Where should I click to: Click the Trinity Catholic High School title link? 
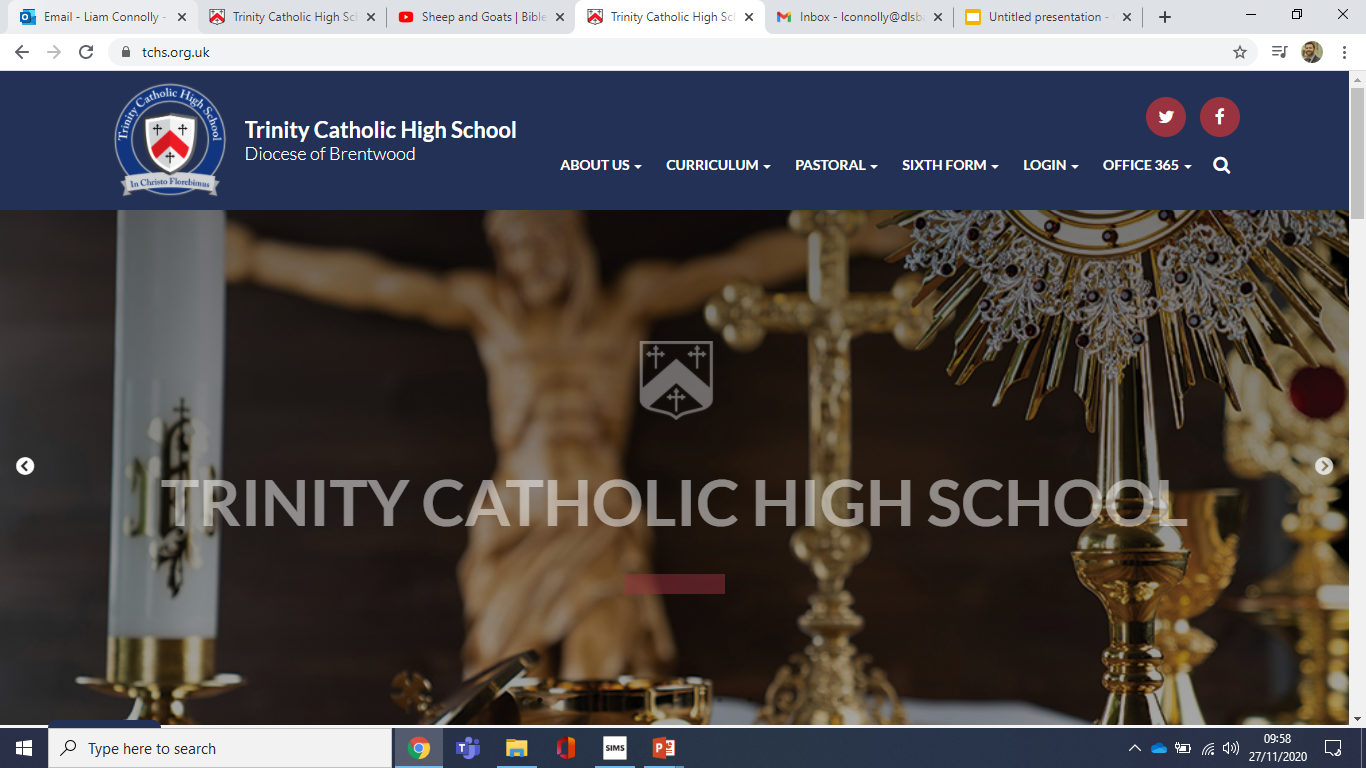380,130
